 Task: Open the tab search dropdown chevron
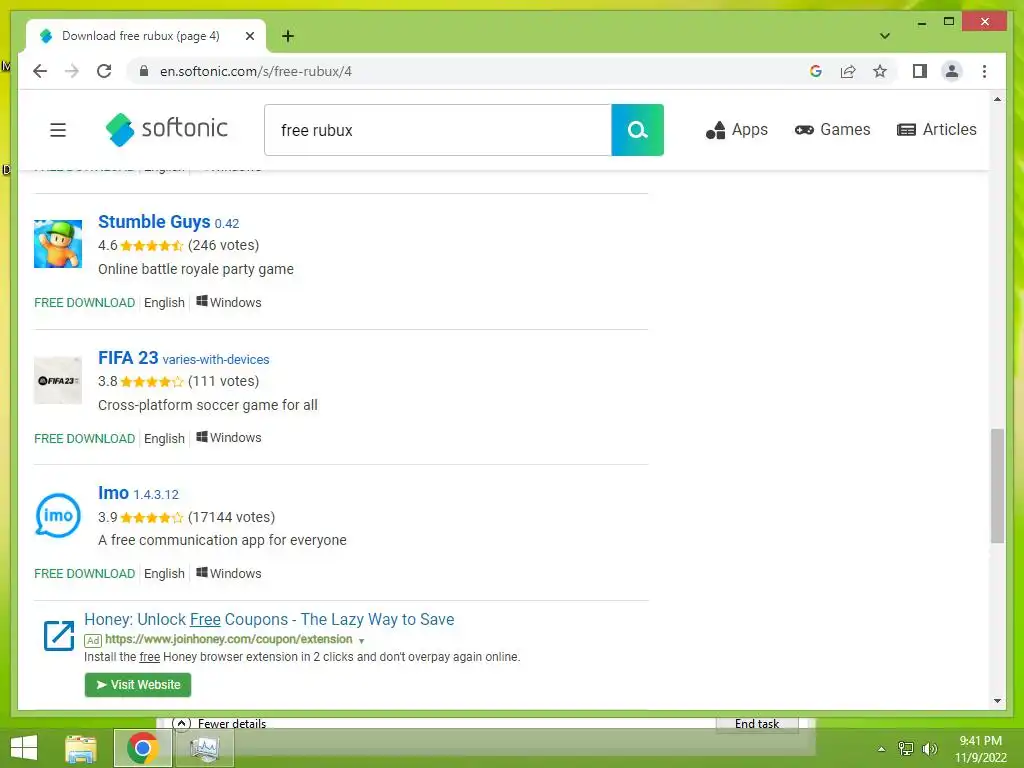(885, 36)
